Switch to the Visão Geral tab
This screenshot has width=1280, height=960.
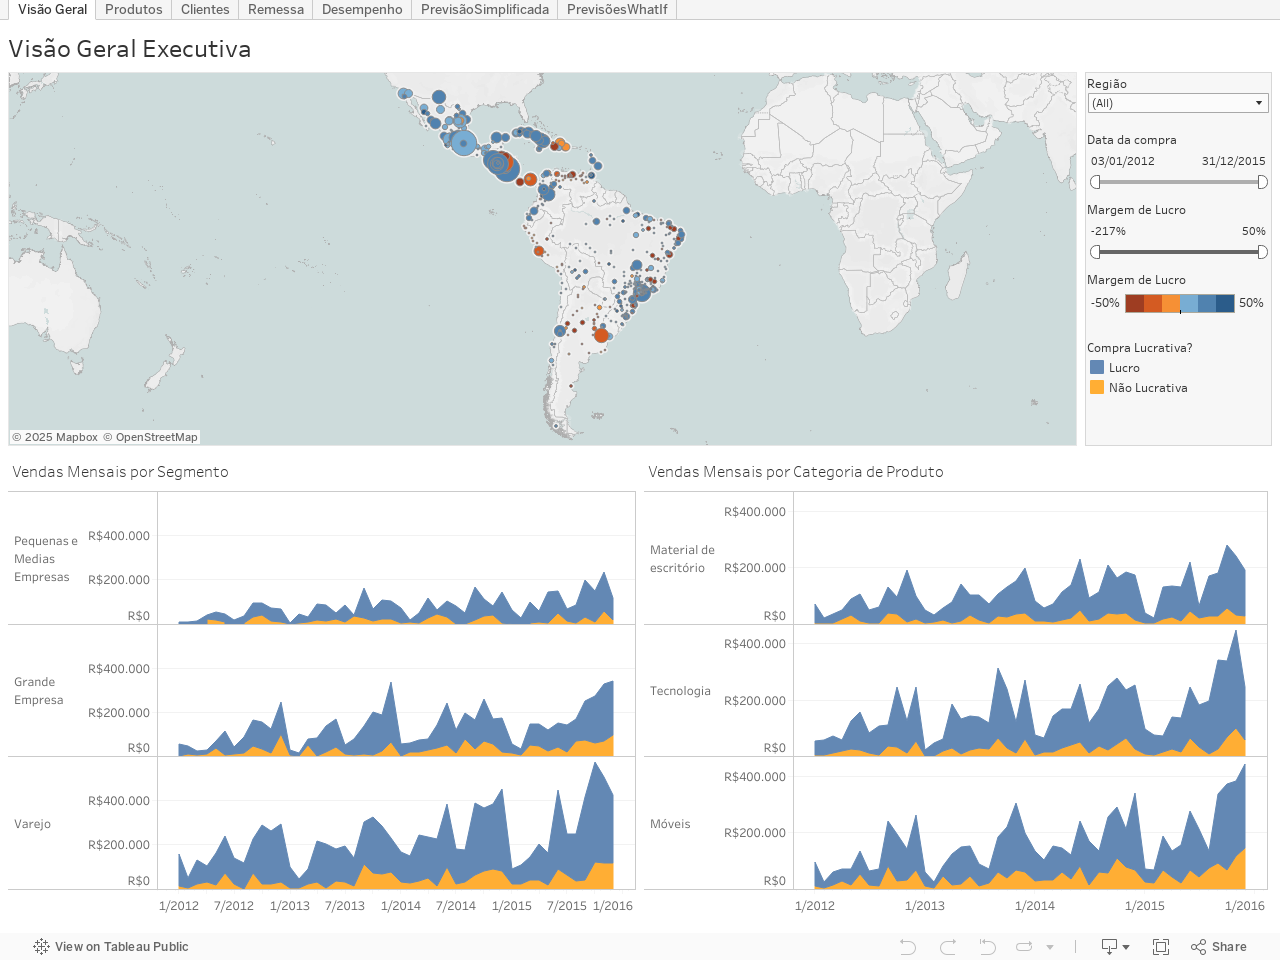click(53, 9)
